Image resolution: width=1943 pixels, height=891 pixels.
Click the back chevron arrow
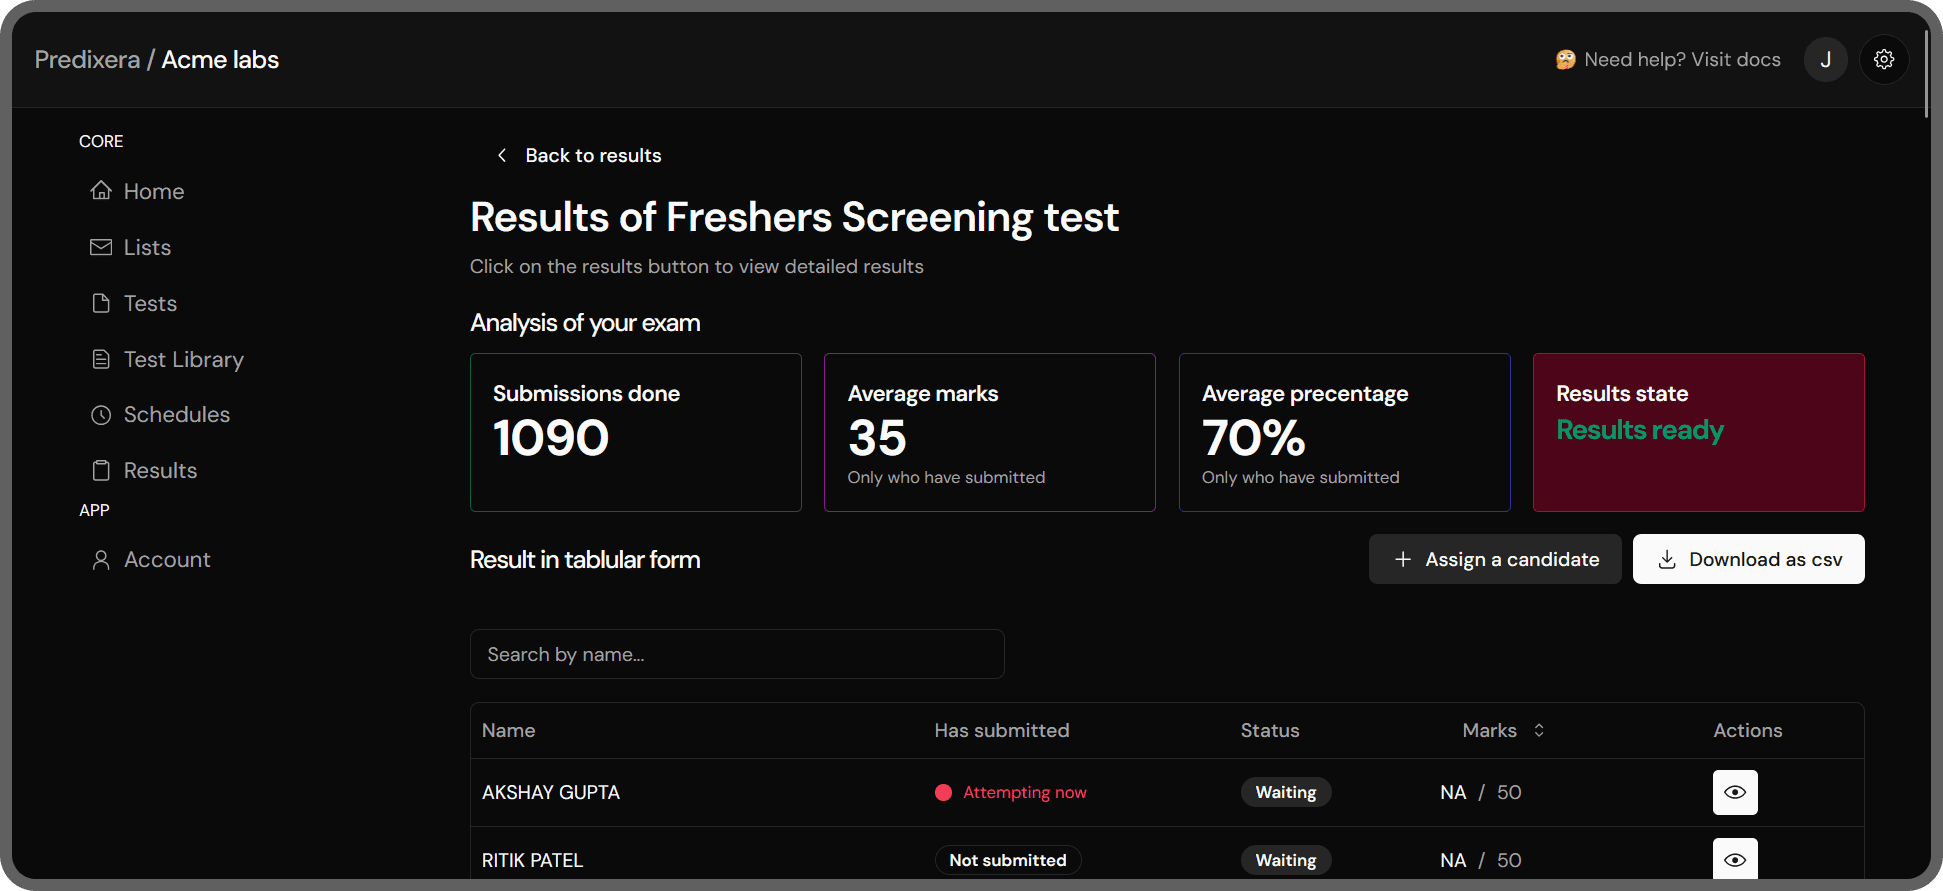[x=502, y=155]
